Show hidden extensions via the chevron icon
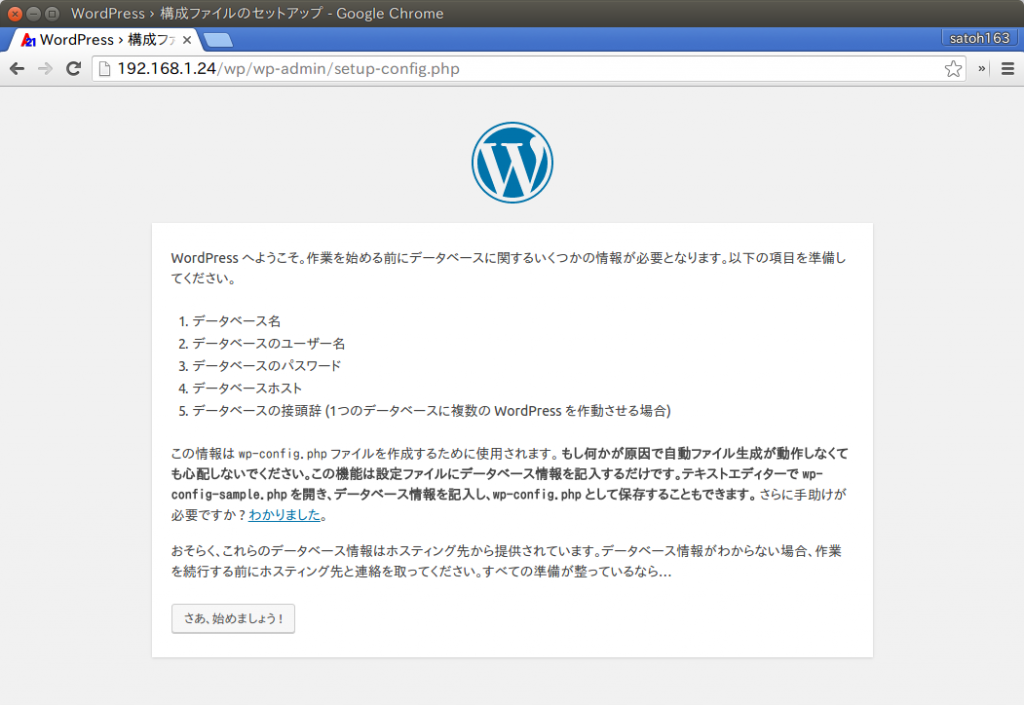Screen dimensions: 1024x705 click(981, 69)
